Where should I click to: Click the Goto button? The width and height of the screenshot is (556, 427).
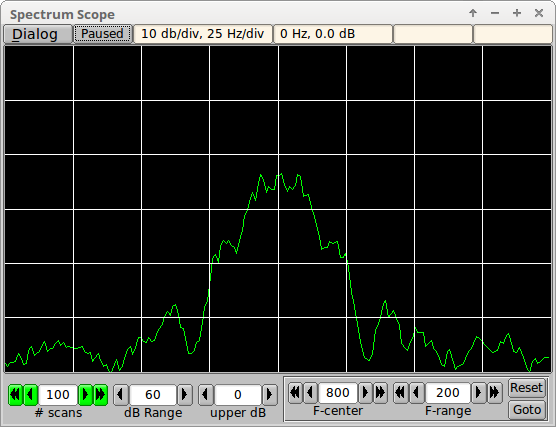[x=527, y=410]
